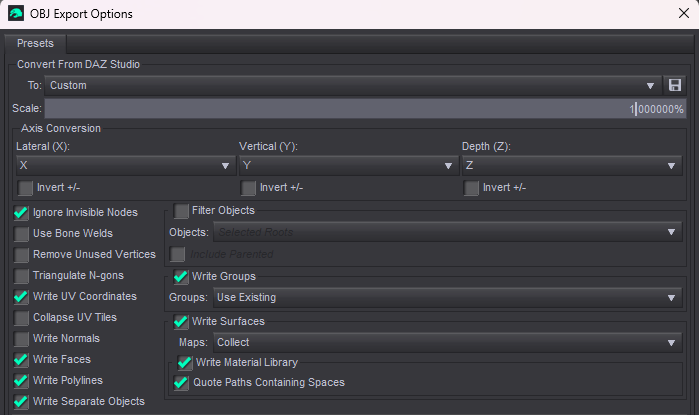
Task: Click the Scale percentage slider
Action: (x=365, y=109)
